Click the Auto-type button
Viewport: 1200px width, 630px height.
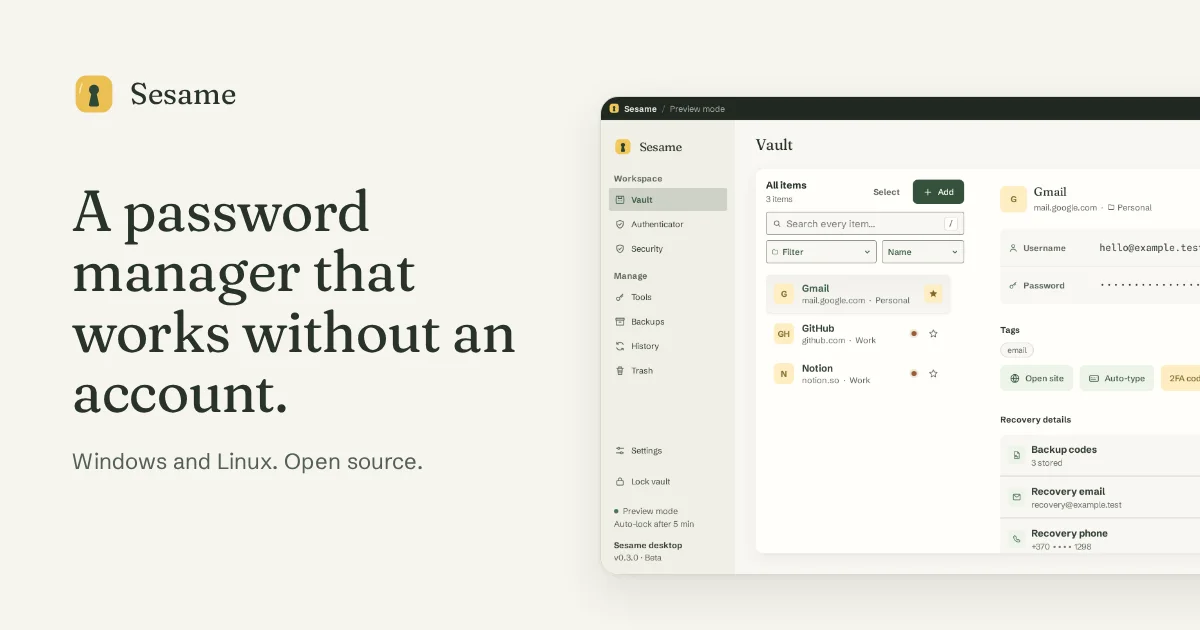pyautogui.click(x=1117, y=378)
